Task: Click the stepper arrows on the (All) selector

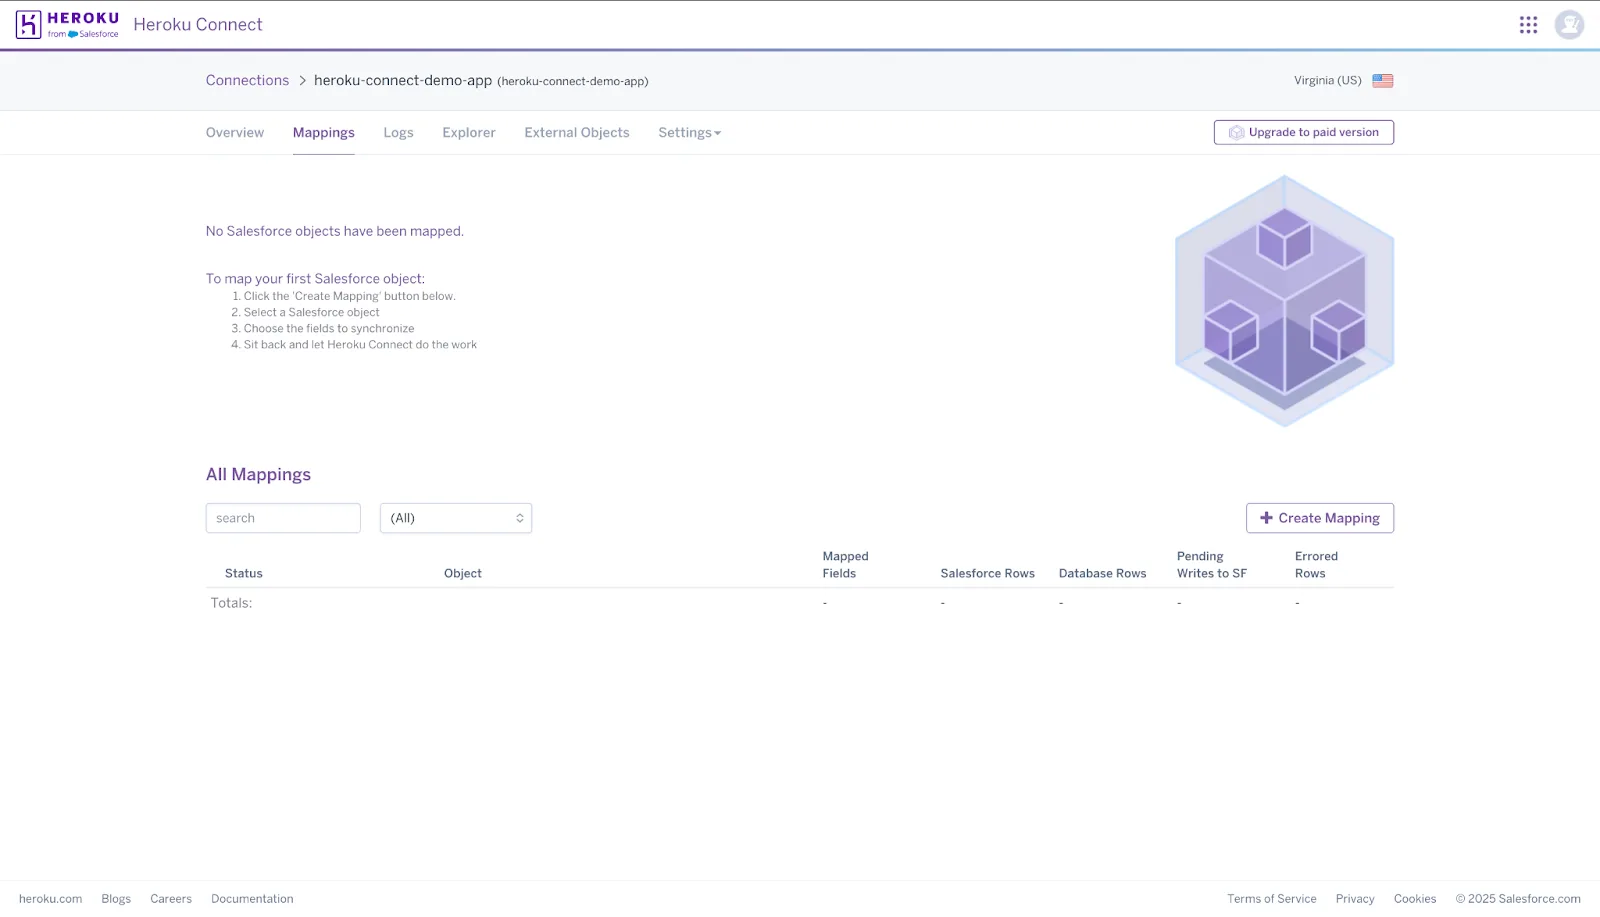Action: point(519,518)
